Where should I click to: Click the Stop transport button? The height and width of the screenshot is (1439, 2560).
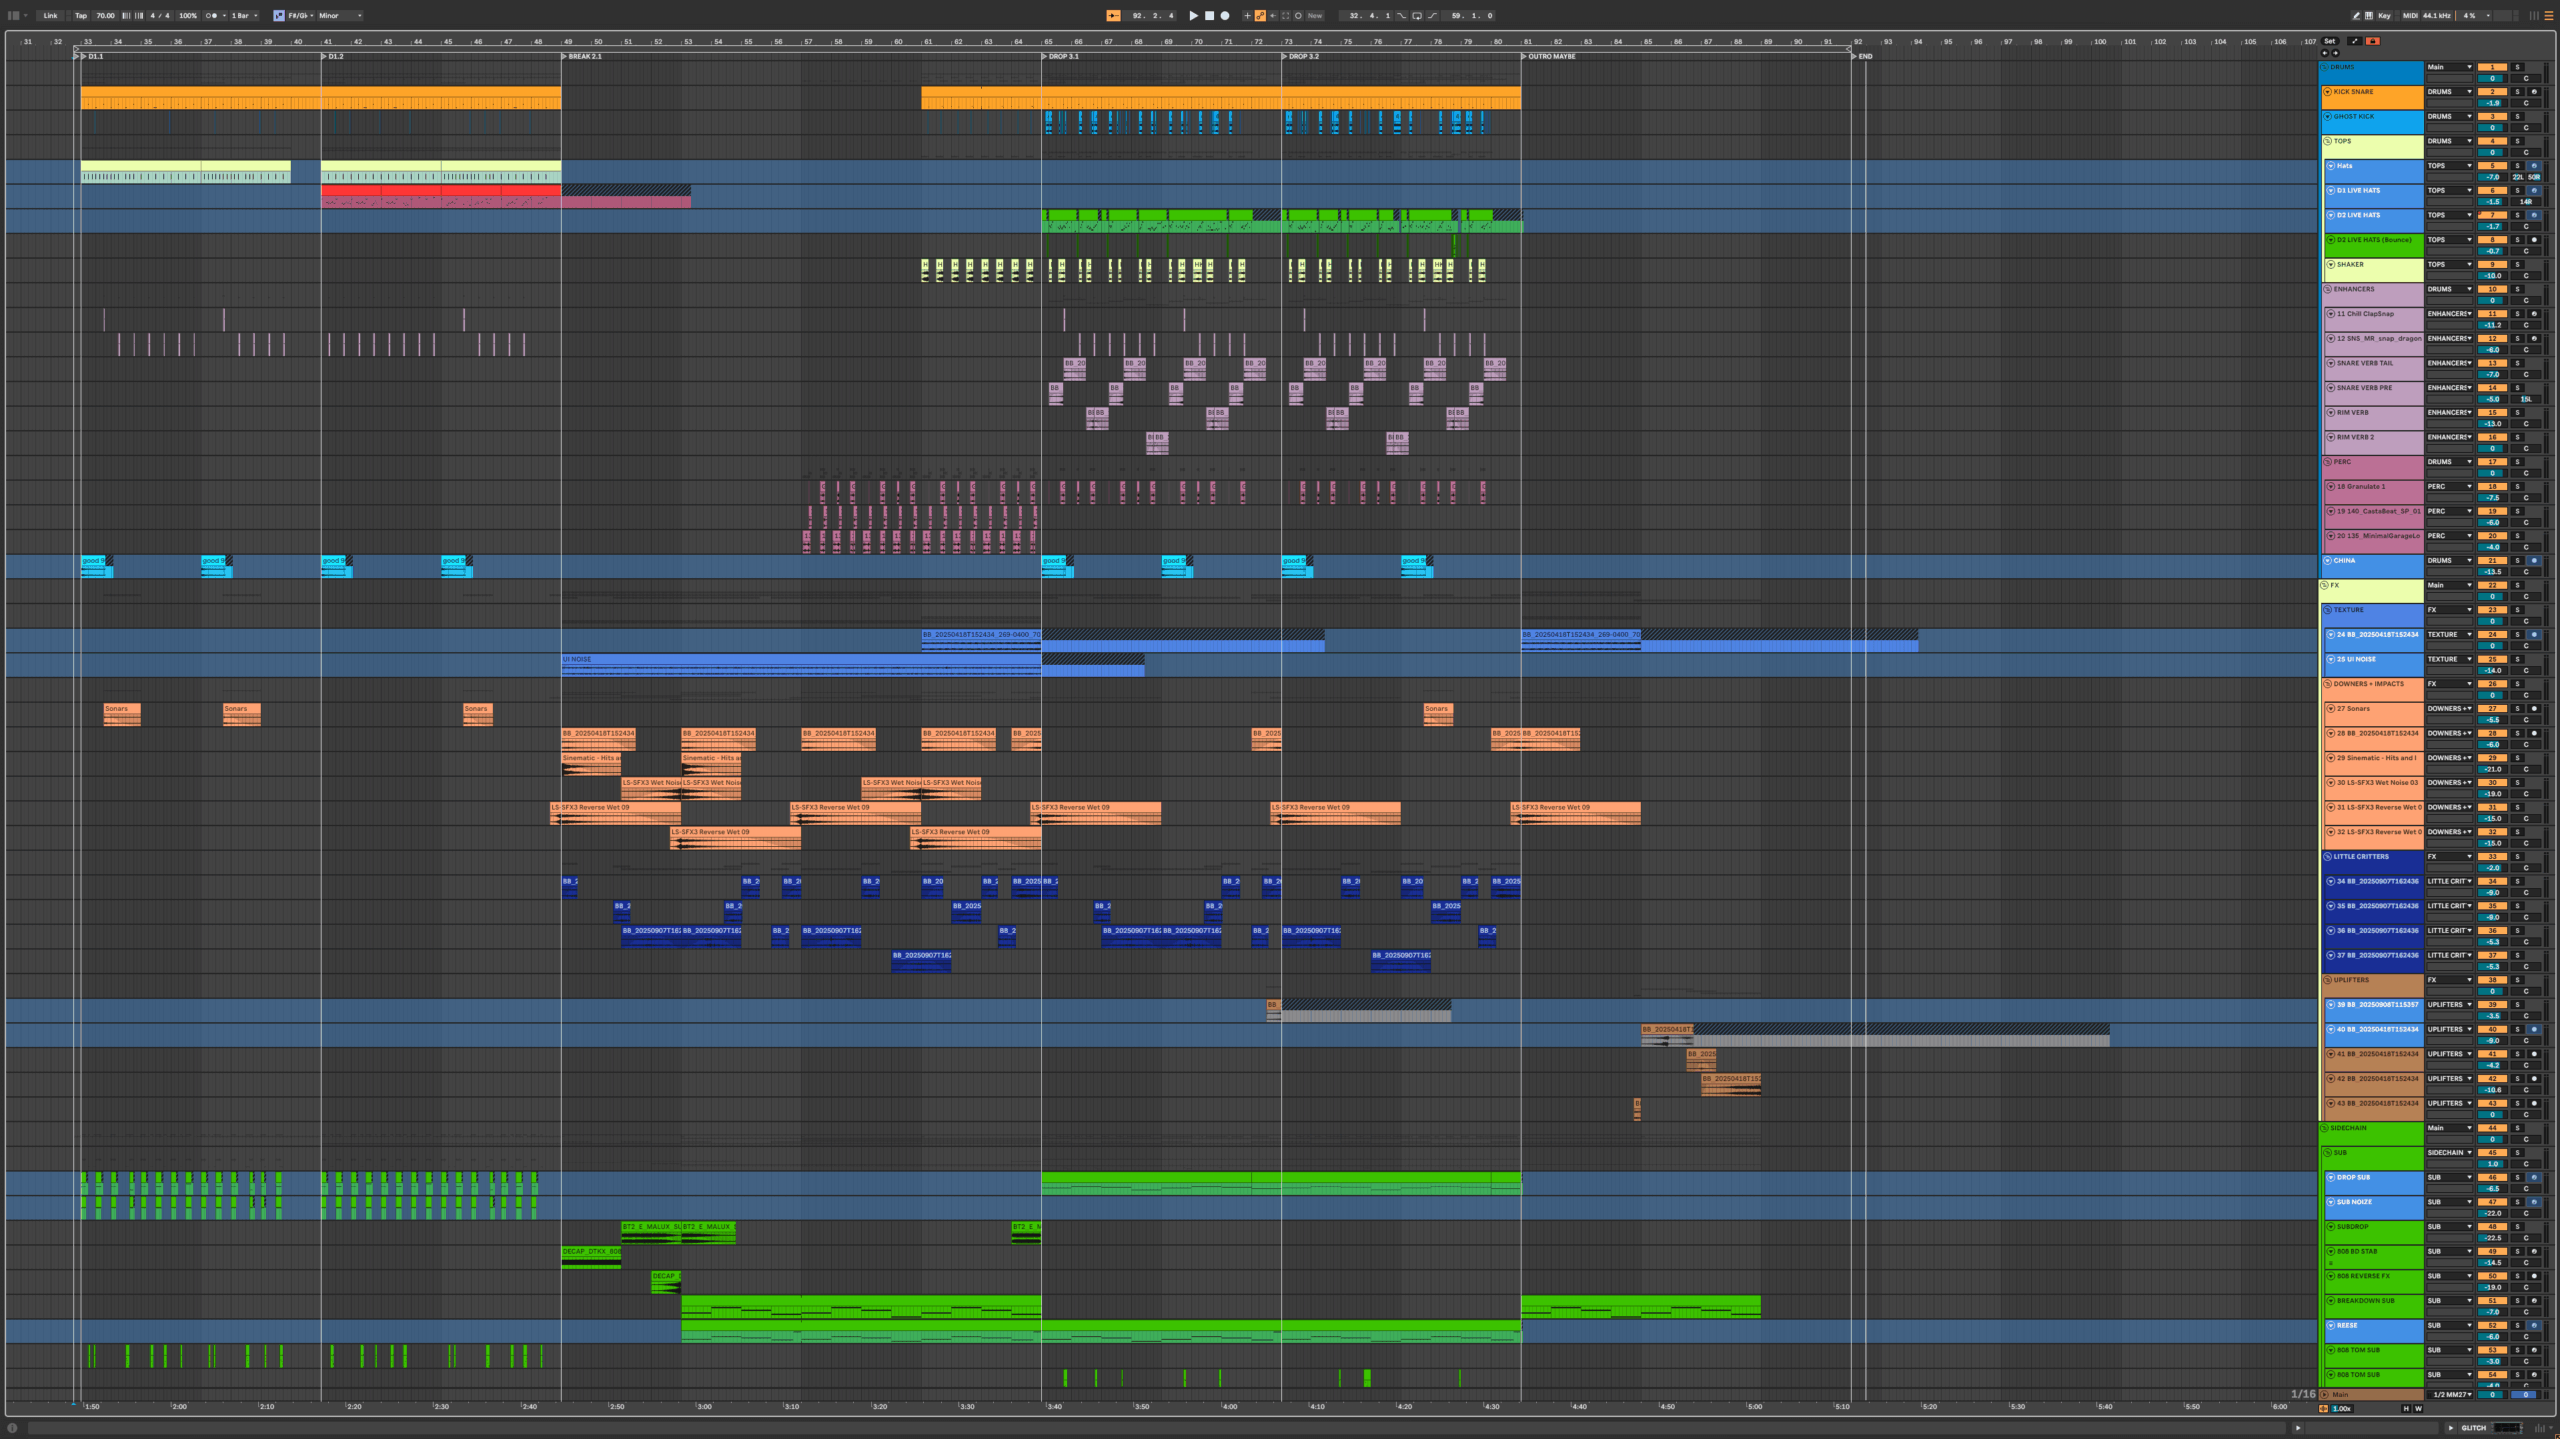click(1209, 16)
